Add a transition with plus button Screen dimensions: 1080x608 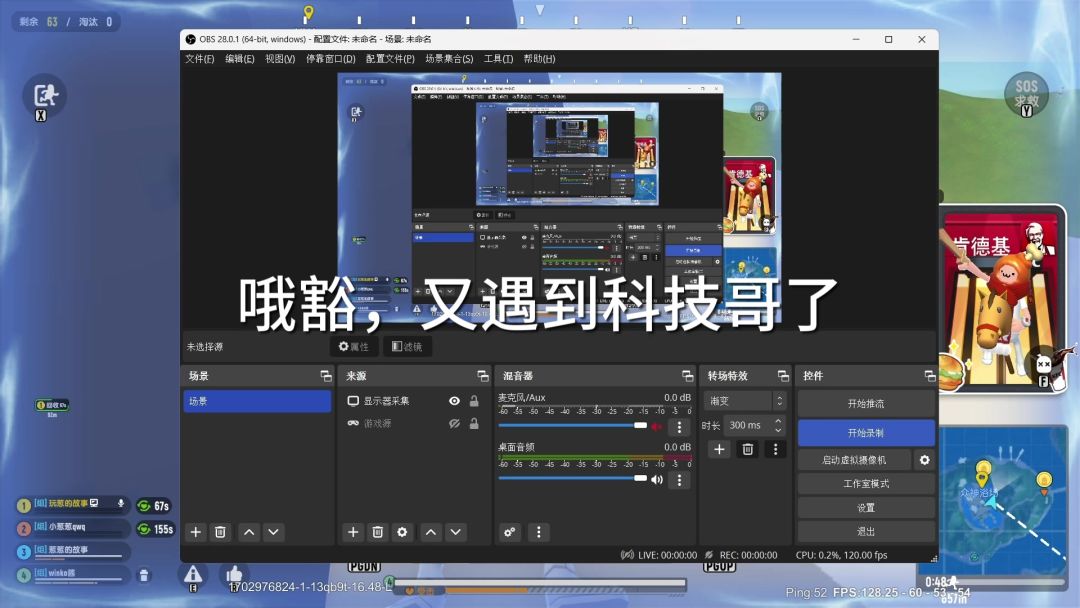719,450
